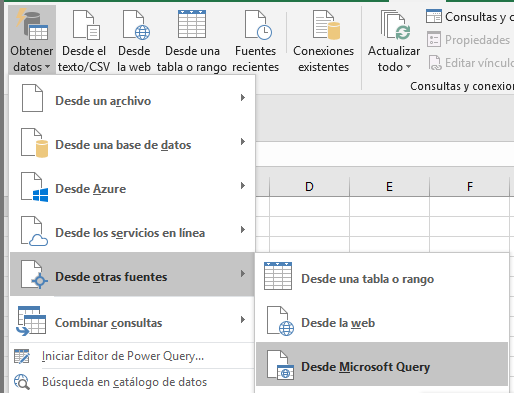Click the ribbon Desde la web globe icon
Image resolution: width=514 pixels, height=393 pixels.
pyautogui.click(x=136, y=25)
